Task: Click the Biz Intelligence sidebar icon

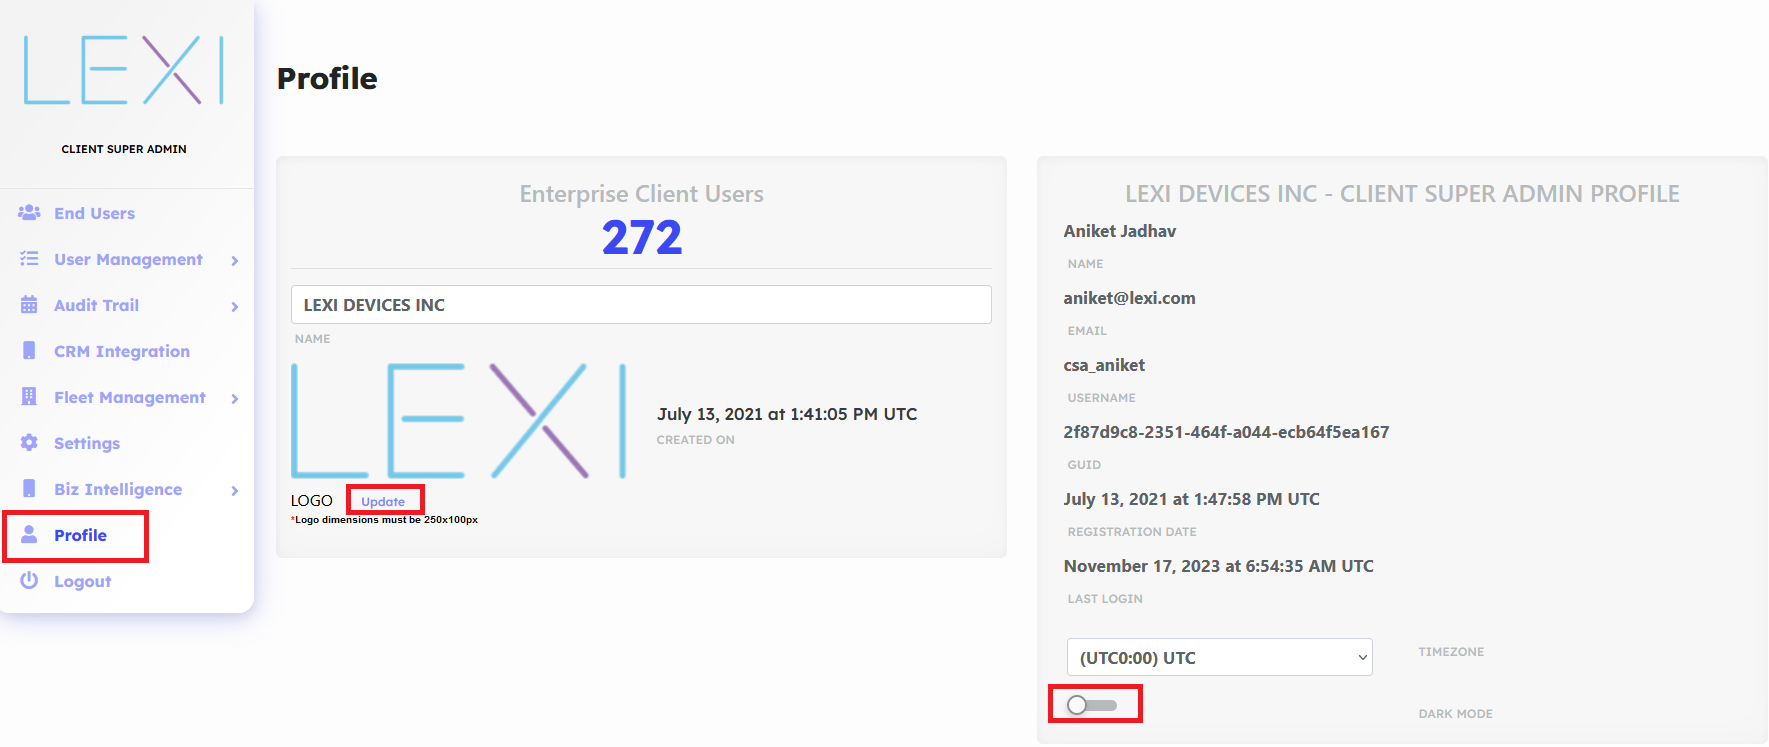Action: pyautogui.click(x=29, y=489)
